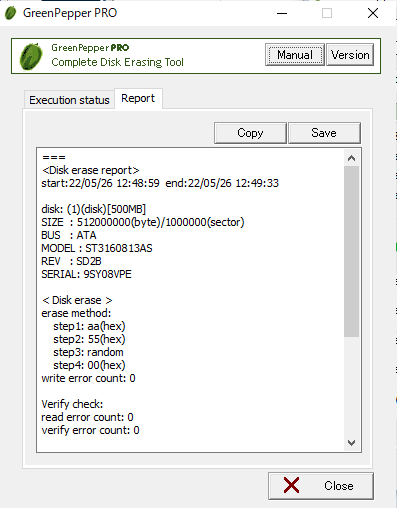Click the SERIAL 9SY08VPE line
The width and height of the screenshot is (397, 508).
tap(86, 274)
